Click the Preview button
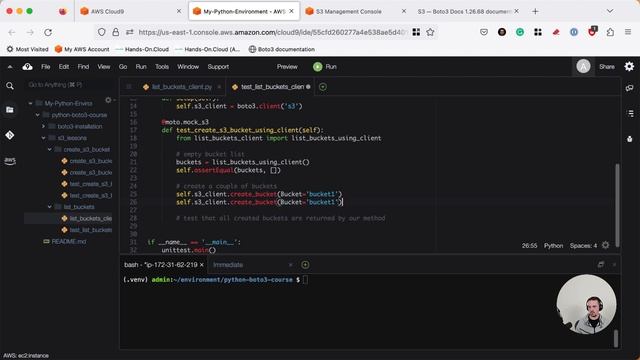Screen dimensions: 640x360 pyautogui.click(x=287, y=67)
